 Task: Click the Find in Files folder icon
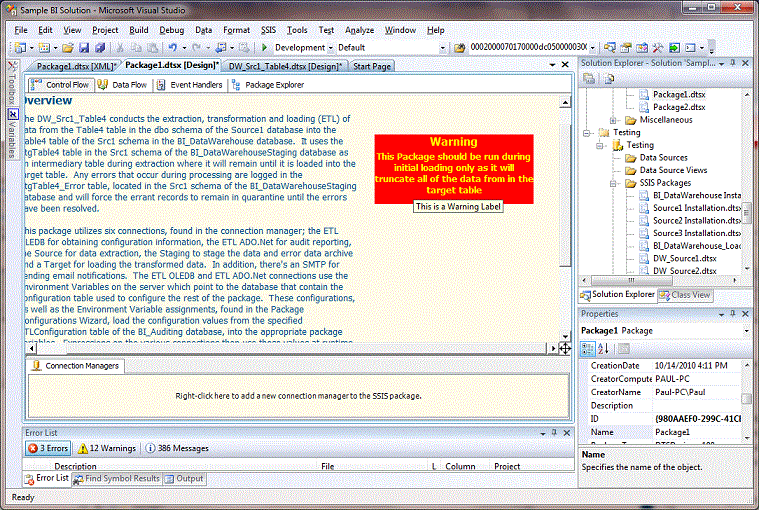coord(459,47)
